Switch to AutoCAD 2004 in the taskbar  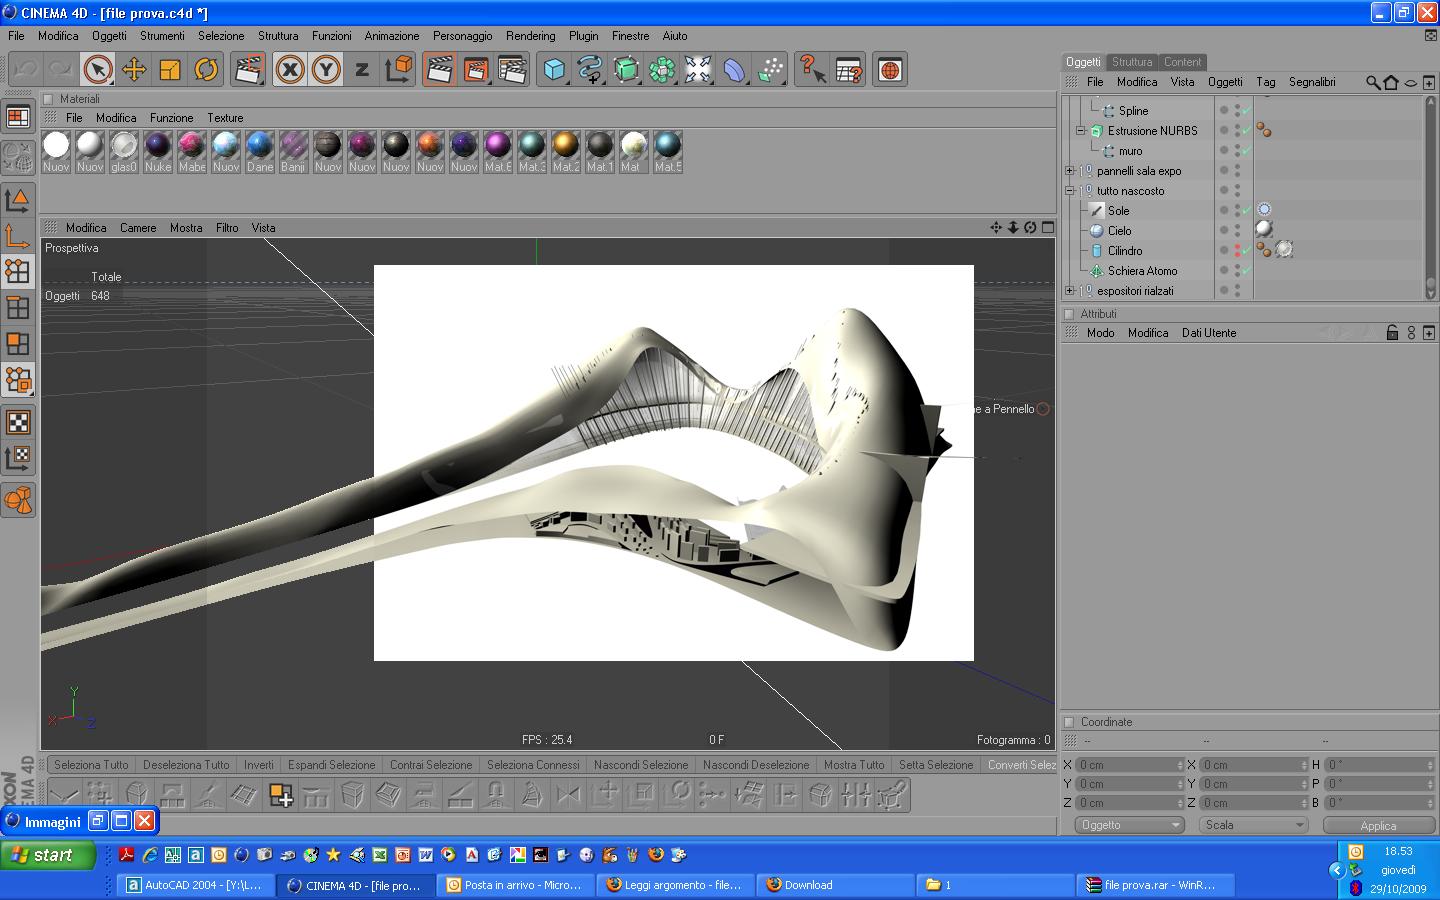(195, 885)
